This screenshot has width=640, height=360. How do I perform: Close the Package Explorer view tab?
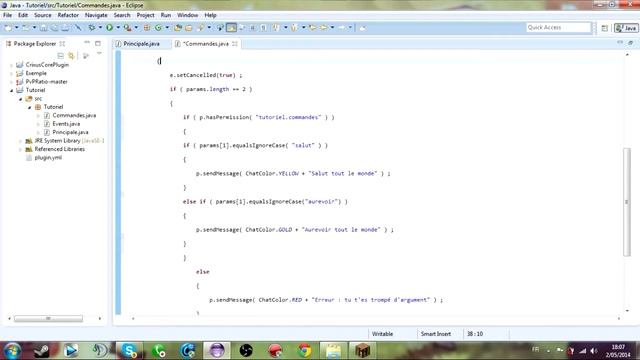click(x=62, y=43)
